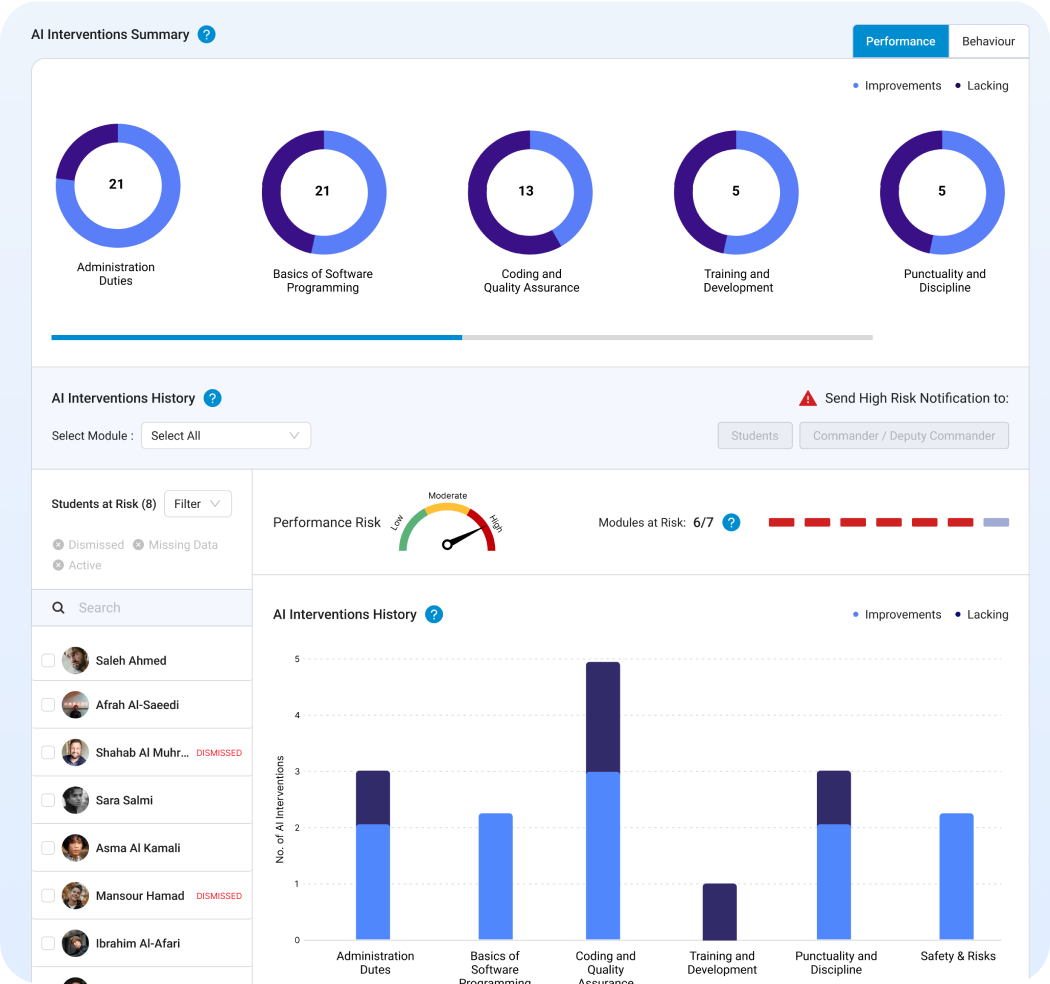Open the Select Module dropdown
Screen dimensions: 1050x984
[226, 435]
